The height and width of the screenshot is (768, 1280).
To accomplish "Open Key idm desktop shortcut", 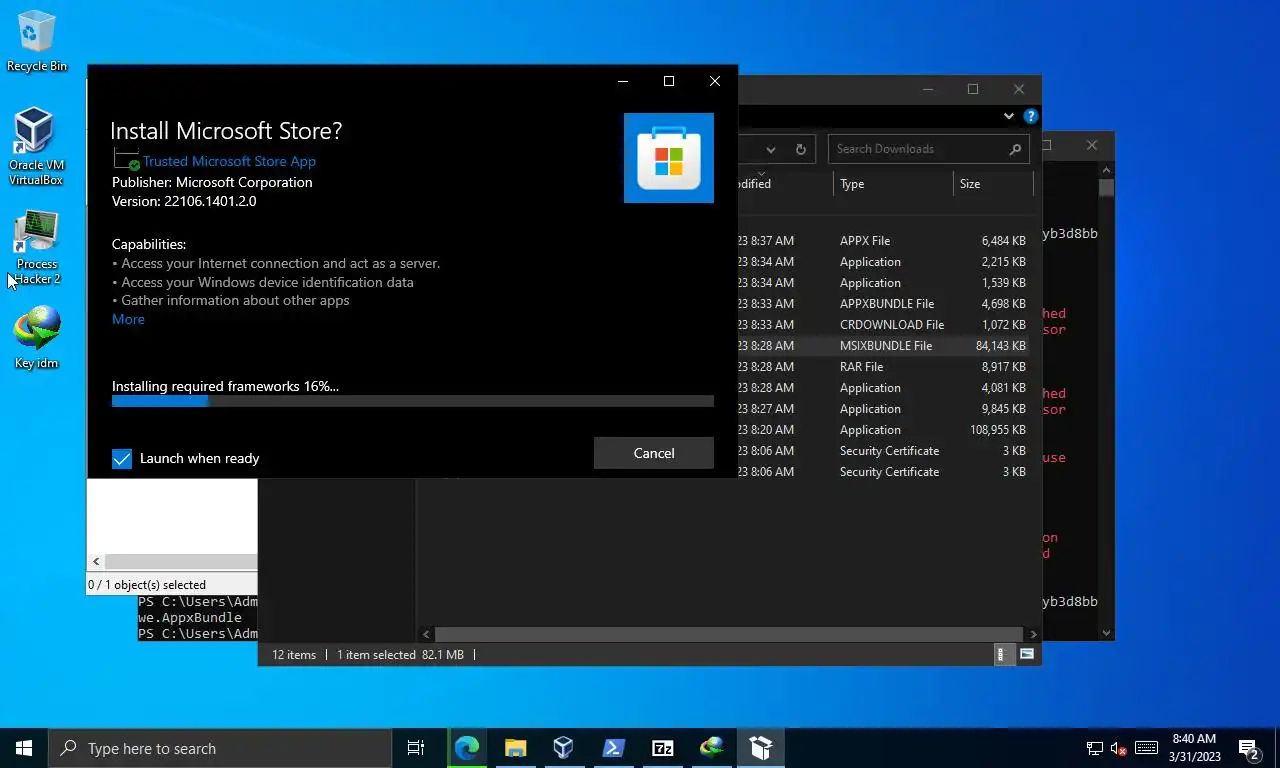I will click(x=37, y=338).
